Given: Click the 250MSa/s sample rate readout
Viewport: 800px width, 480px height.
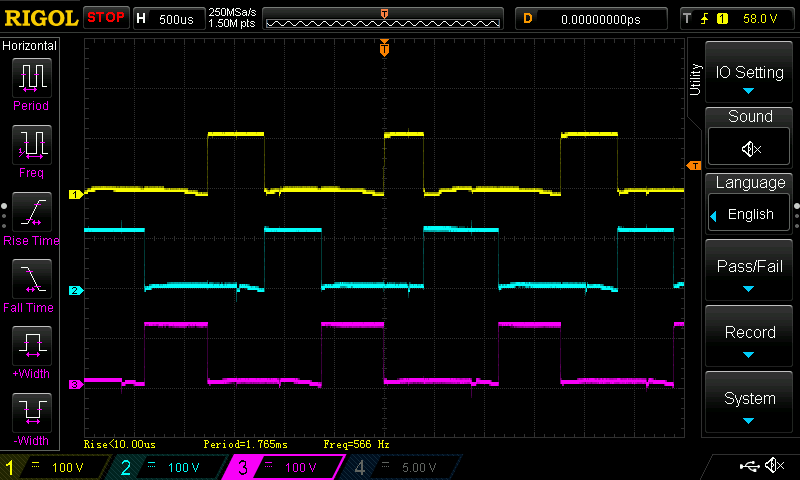Looking at the screenshot, I should [x=232, y=13].
